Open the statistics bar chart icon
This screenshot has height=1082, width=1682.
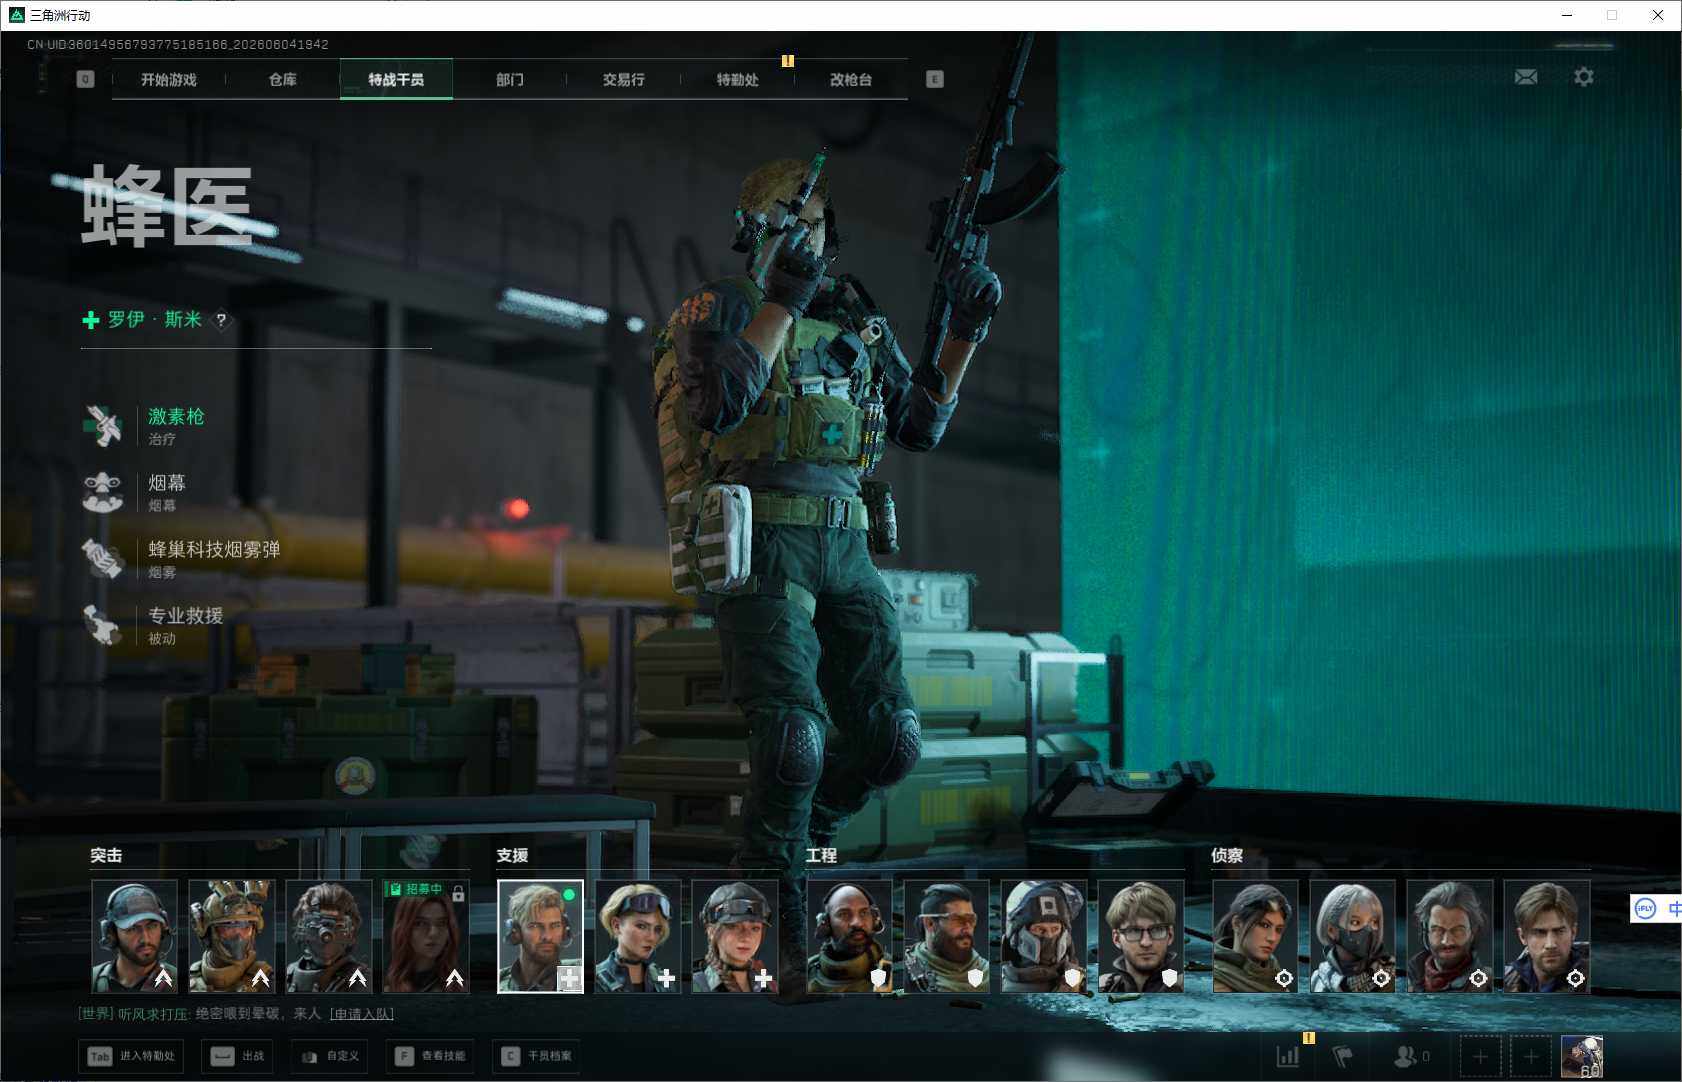1288,1056
